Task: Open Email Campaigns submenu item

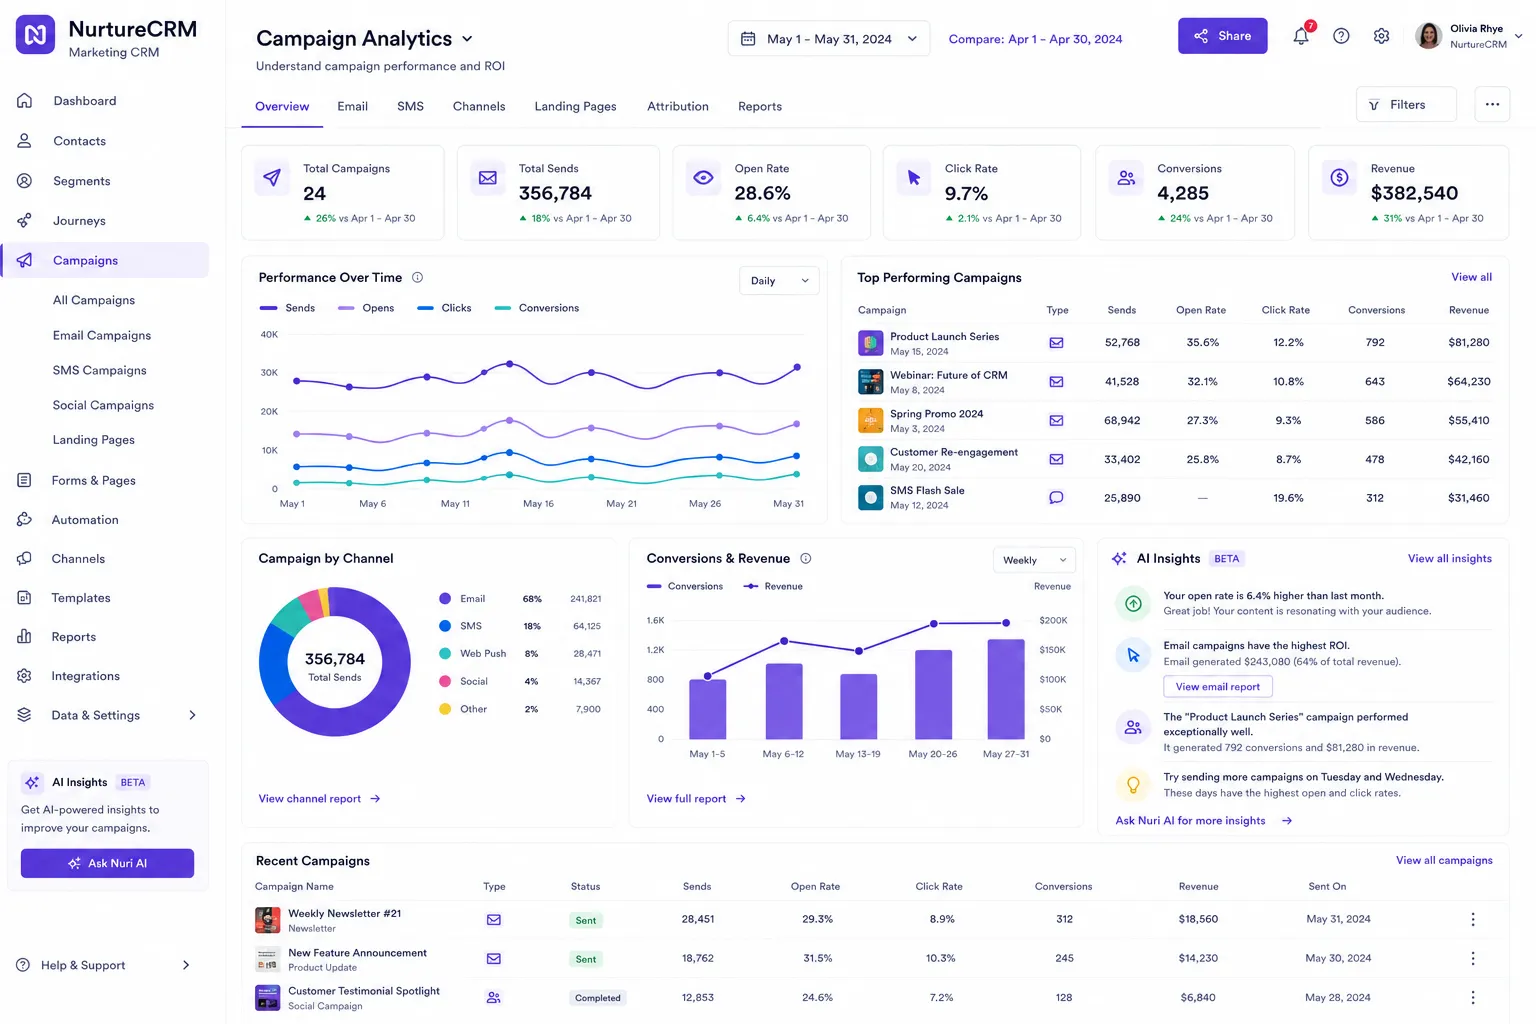Action: (102, 335)
